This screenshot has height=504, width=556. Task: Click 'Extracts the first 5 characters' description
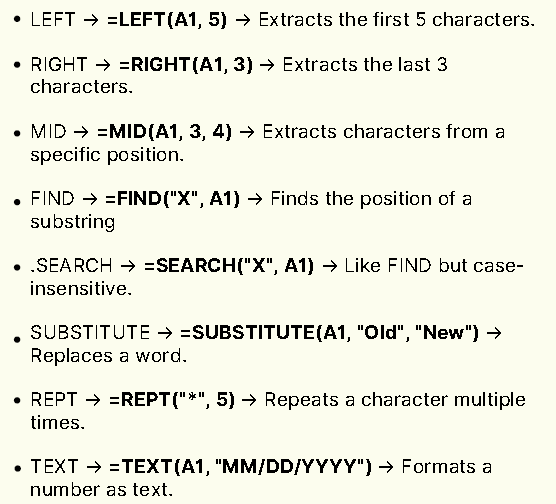[396, 20]
